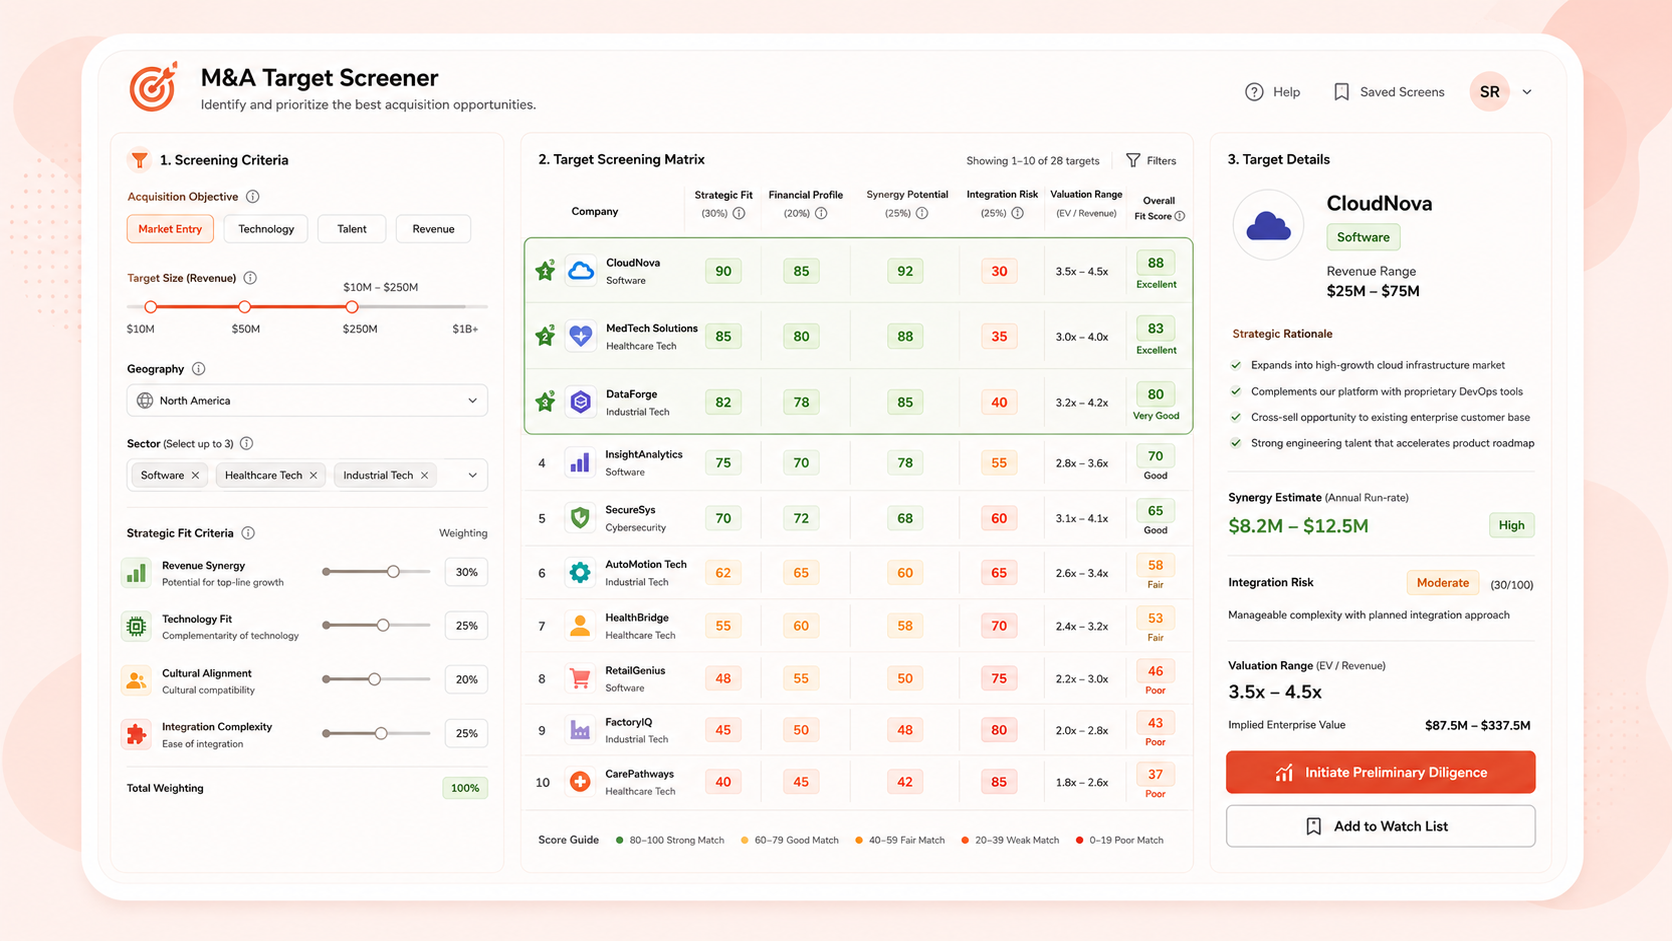Click the InsightAnalytics chart logo
This screenshot has width=1672, height=941.
tap(580, 463)
